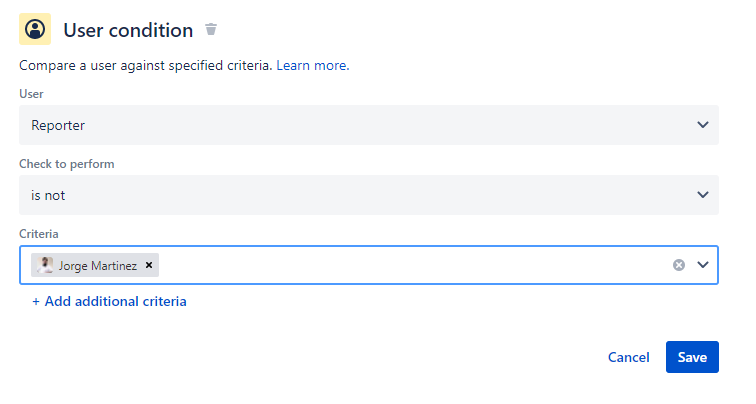Click the Criteria field label

point(39,234)
